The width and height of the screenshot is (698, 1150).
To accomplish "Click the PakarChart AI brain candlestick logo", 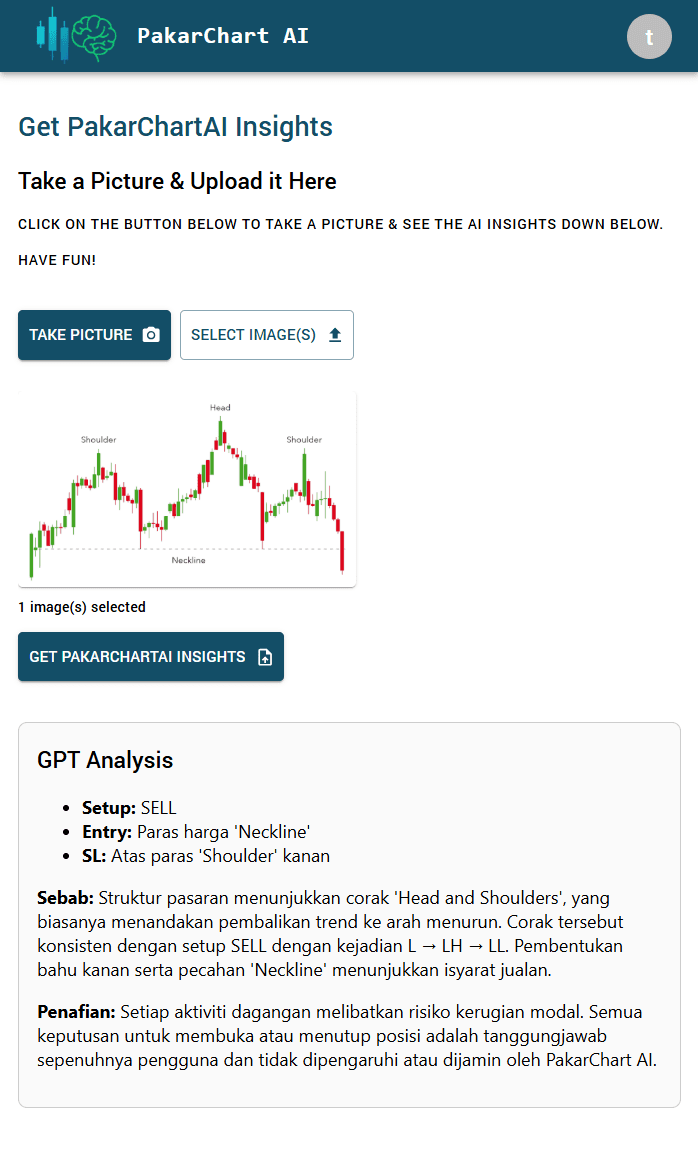I will tap(76, 36).
